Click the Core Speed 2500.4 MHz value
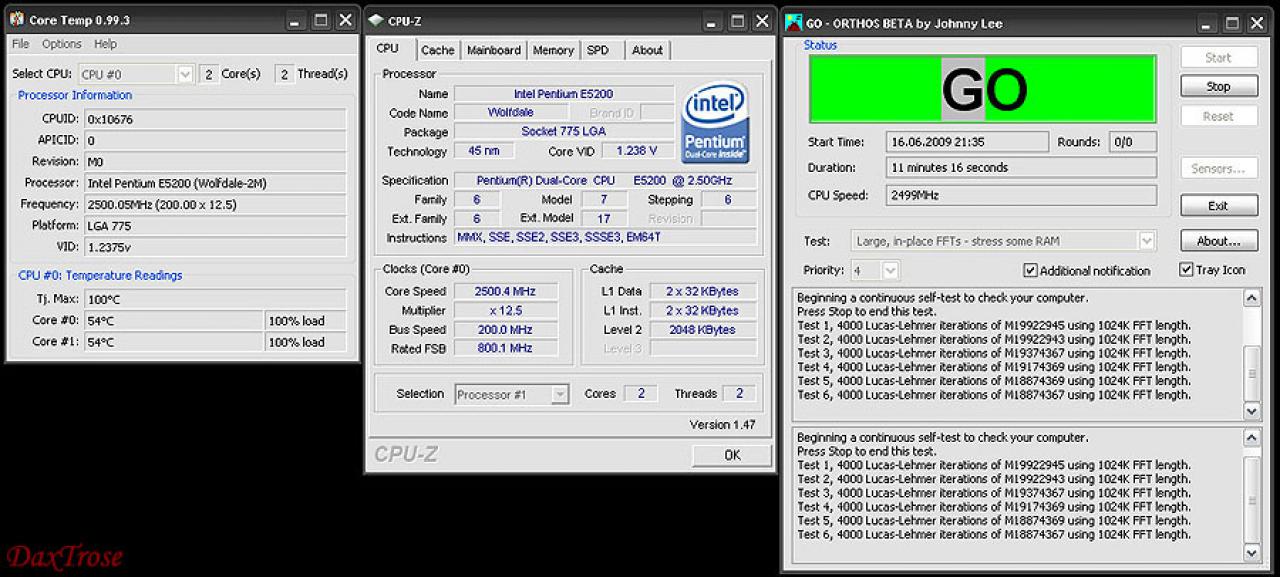1280x577 pixels. [x=506, y=291]
